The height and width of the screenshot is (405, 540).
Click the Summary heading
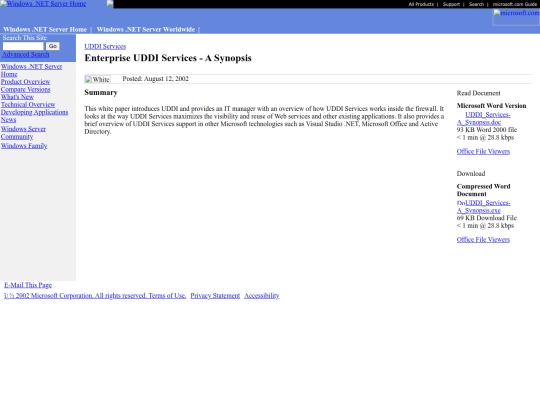(x=101, y=92)
